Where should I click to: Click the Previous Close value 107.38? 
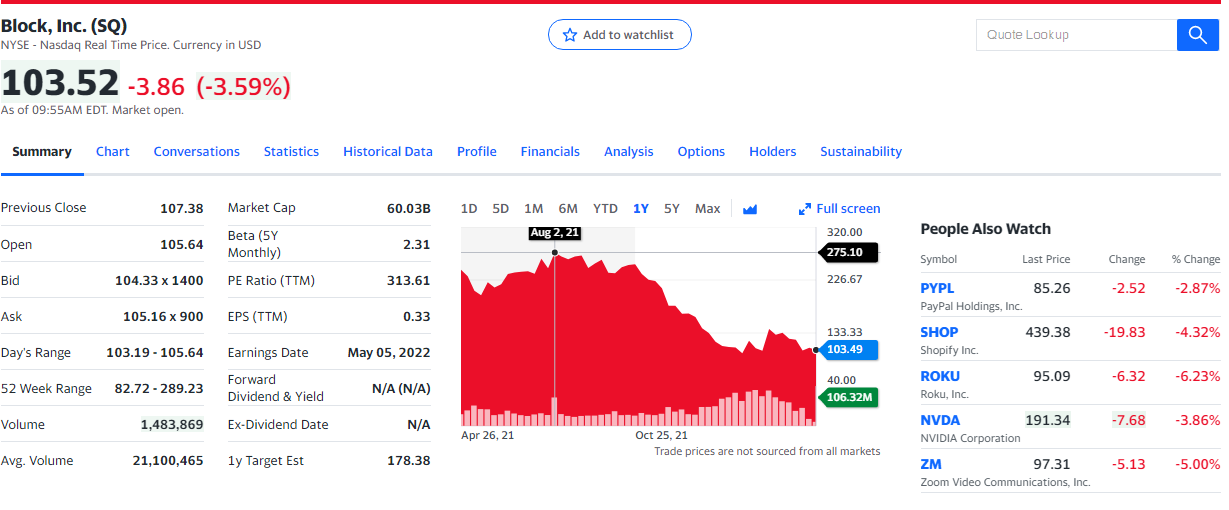[181, 208]
